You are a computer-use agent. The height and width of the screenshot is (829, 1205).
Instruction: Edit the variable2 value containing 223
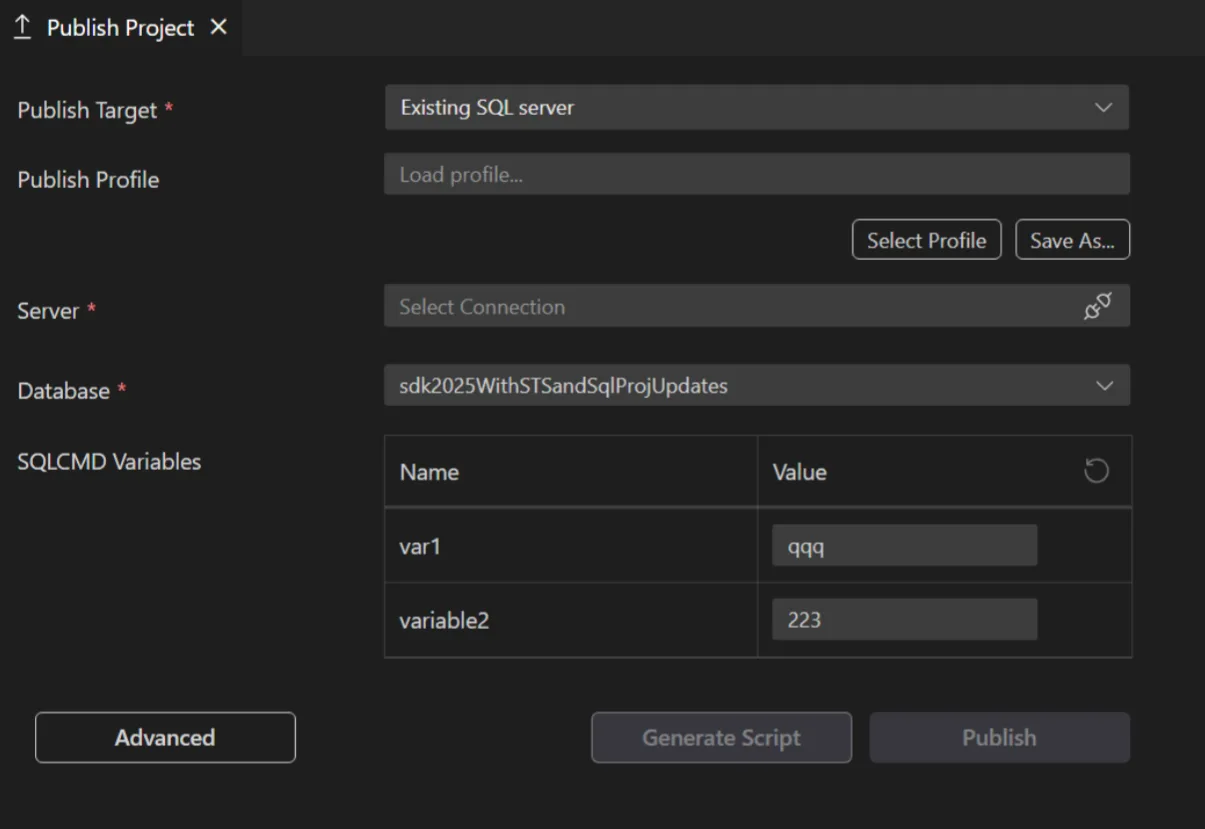point(904,619)
